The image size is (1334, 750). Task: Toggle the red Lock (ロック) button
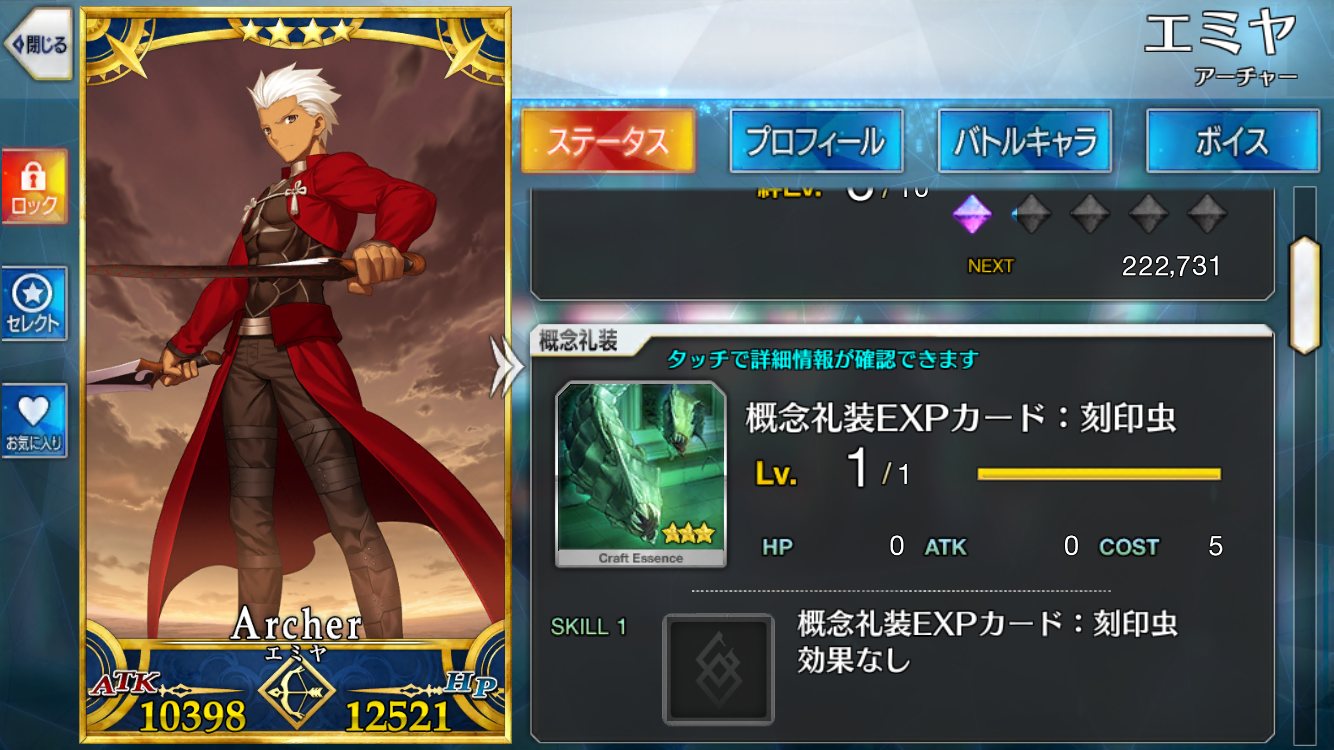[35, 186]
